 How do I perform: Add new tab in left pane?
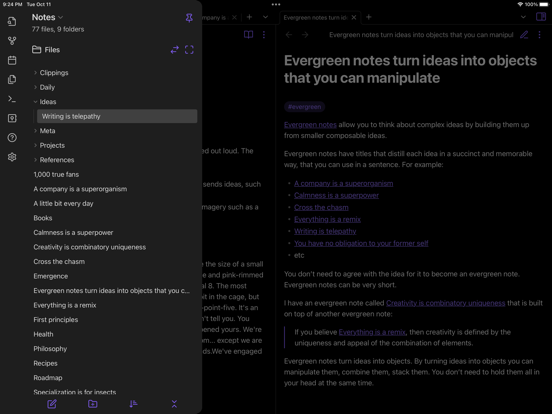(x=249, y=17)
